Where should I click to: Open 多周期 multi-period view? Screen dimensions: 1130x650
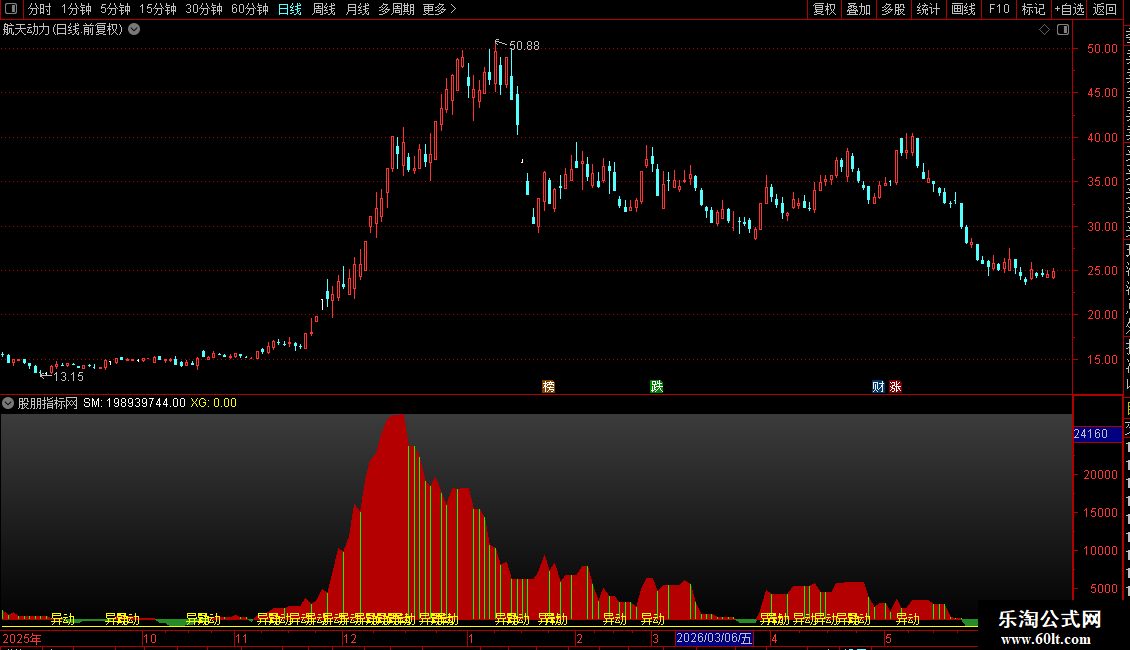[x=396, y=9]
